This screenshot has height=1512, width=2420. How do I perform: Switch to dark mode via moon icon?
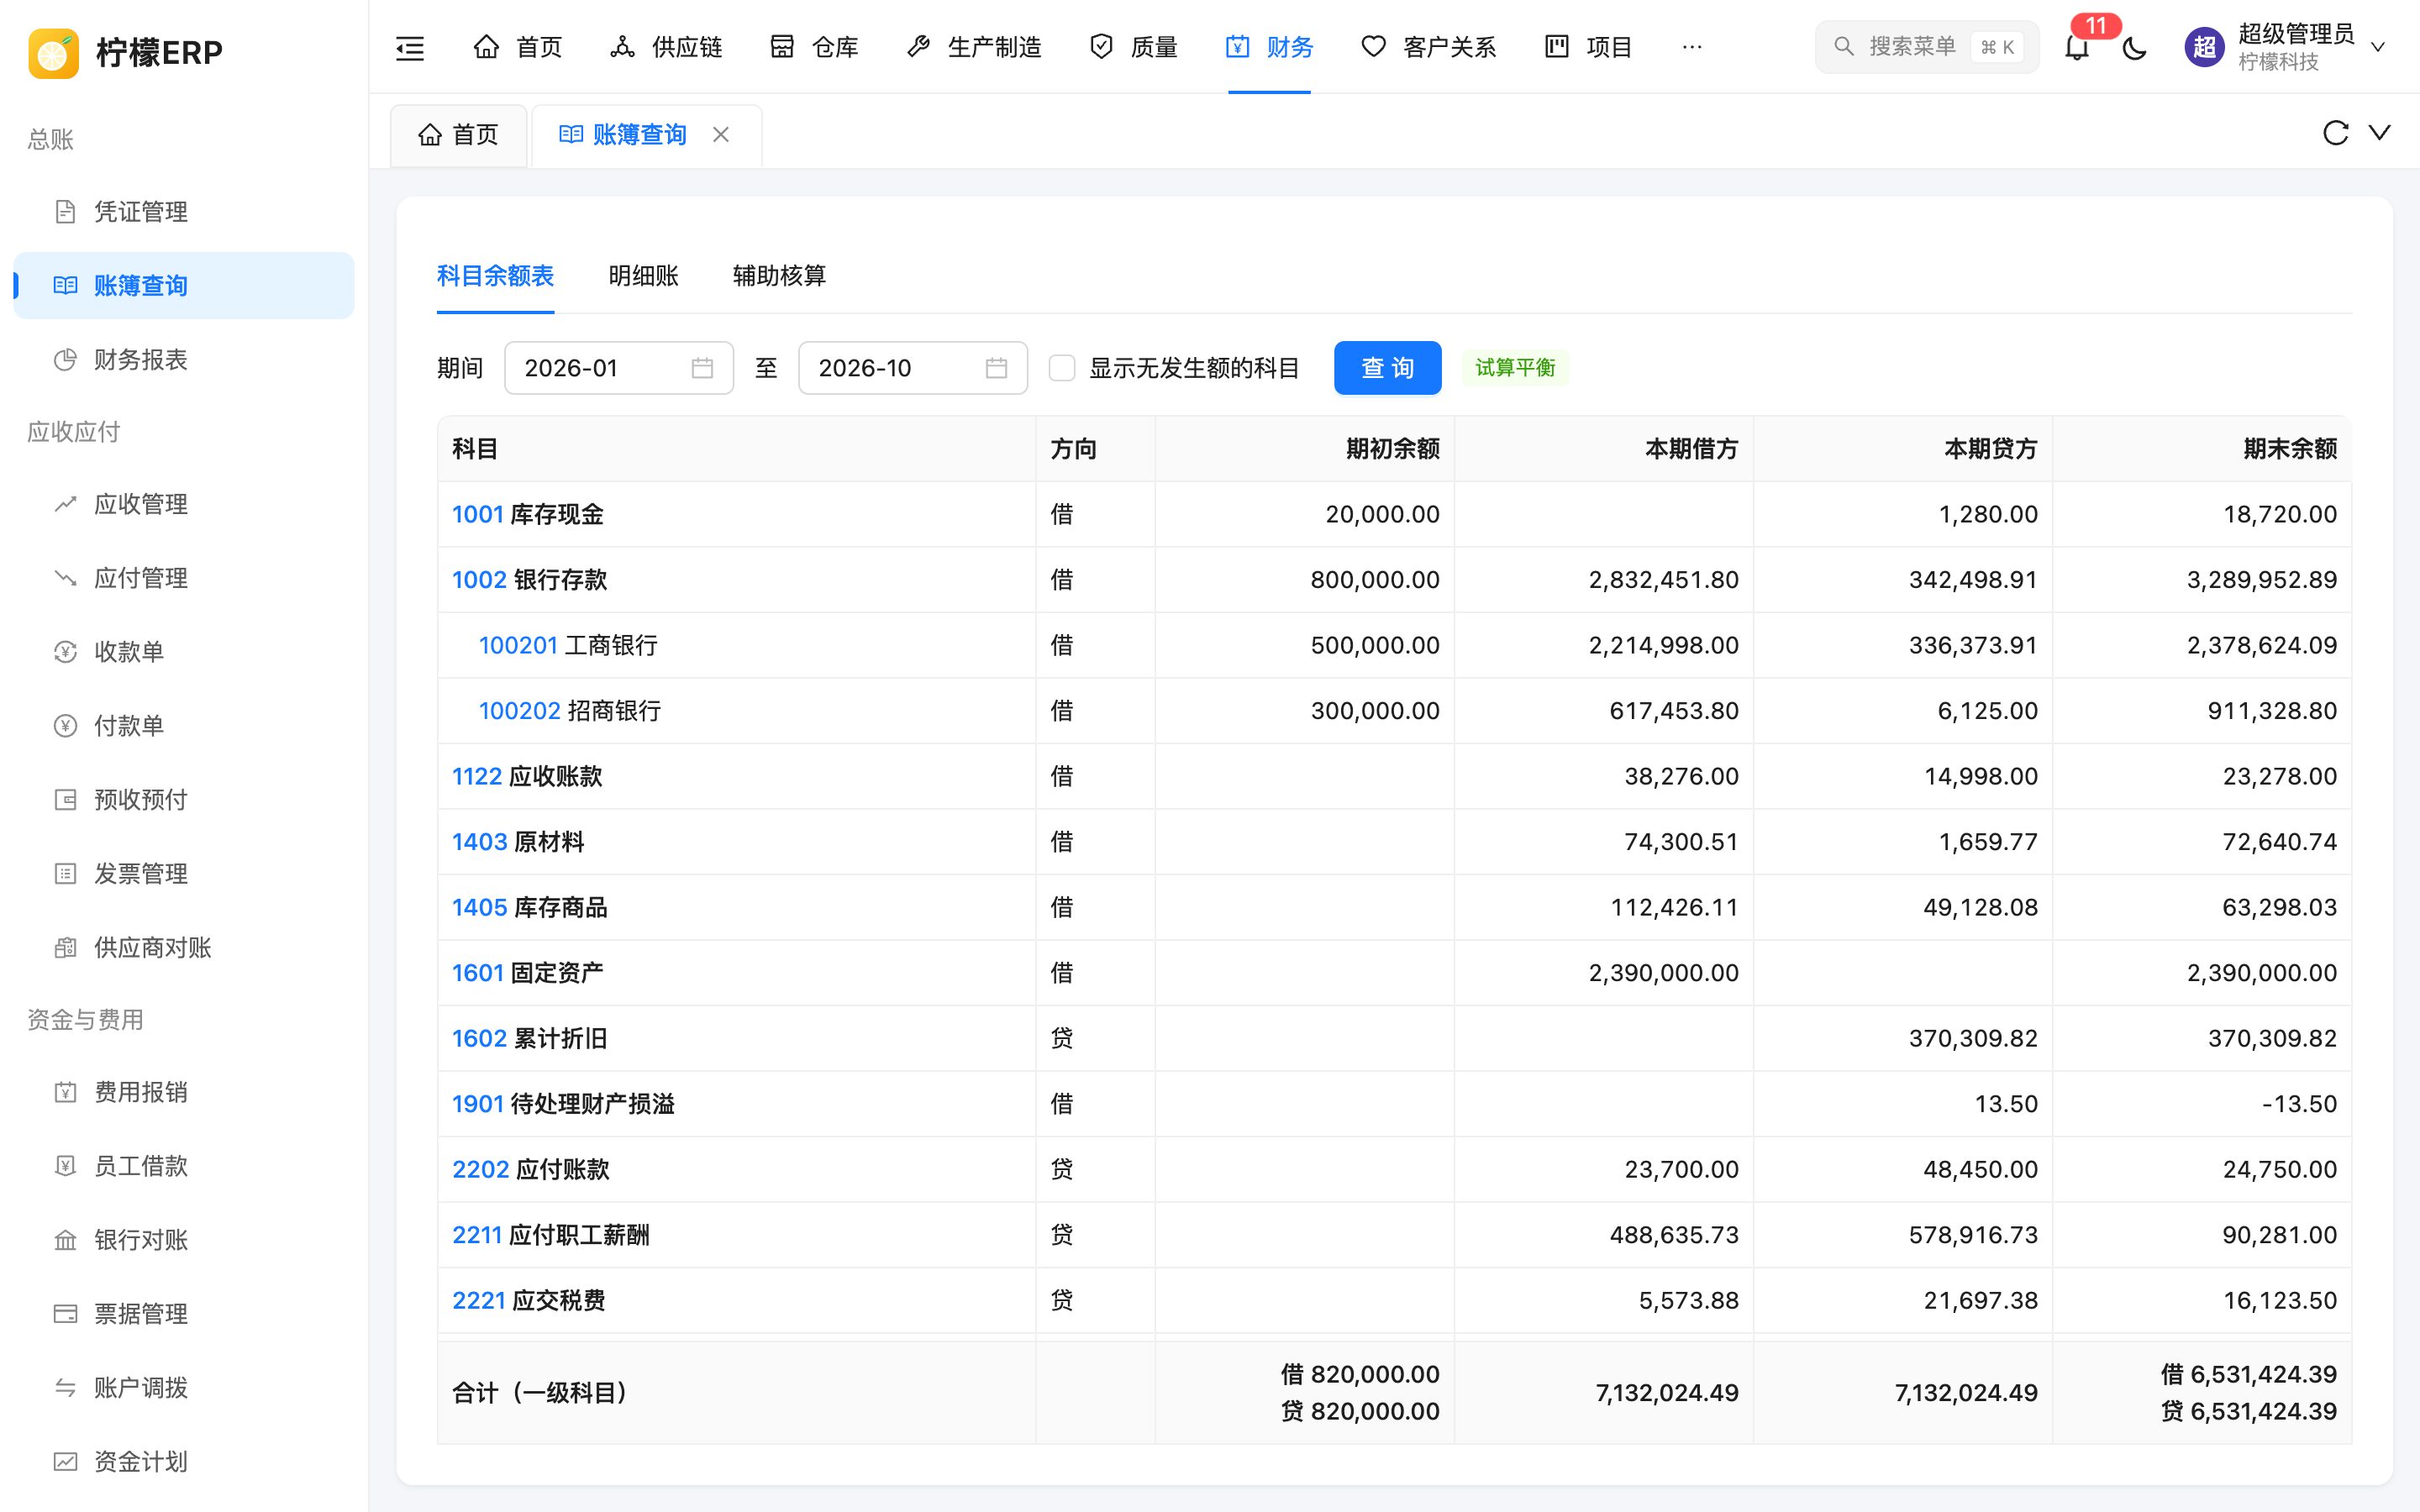2134,47
